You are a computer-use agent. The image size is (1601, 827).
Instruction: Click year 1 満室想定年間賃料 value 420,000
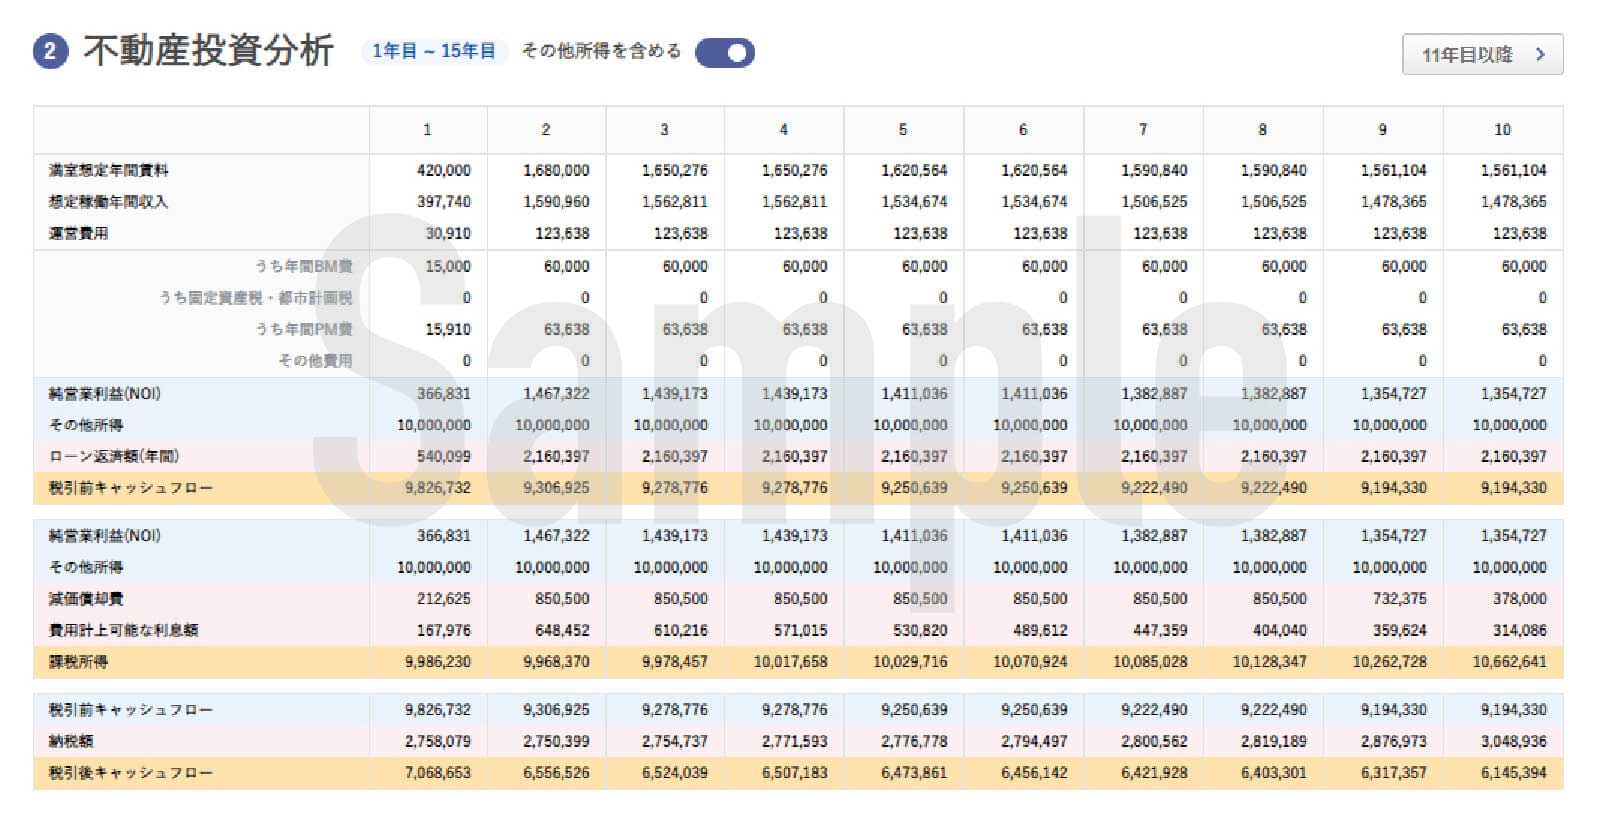(x=443, y=171)
